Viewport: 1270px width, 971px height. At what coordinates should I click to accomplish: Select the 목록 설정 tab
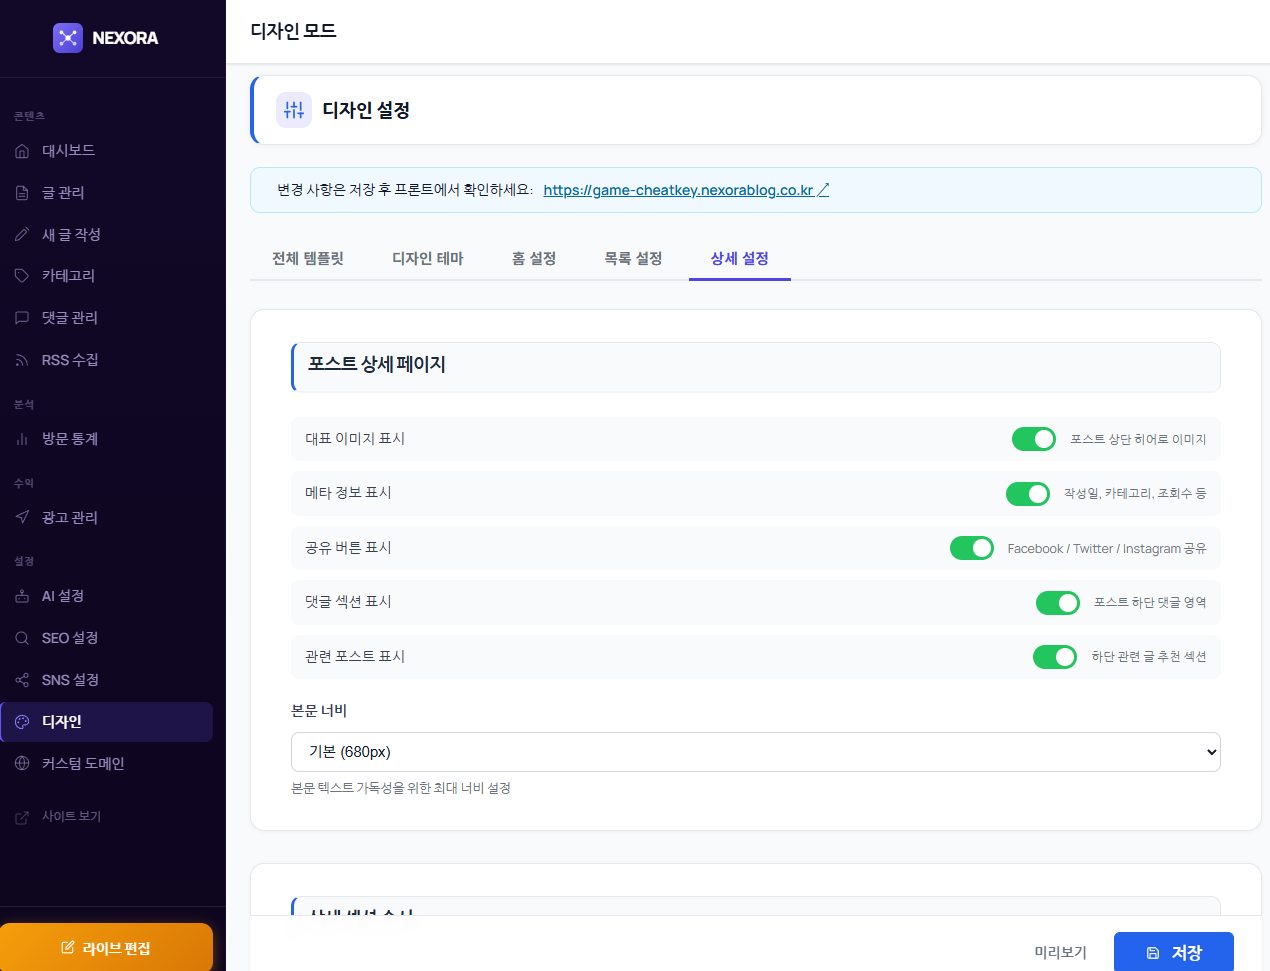click(x=633, y=259)
